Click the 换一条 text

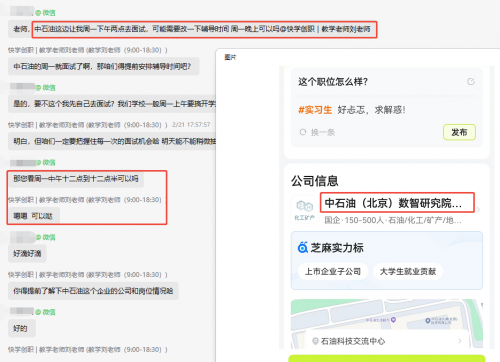click(323, 133)
